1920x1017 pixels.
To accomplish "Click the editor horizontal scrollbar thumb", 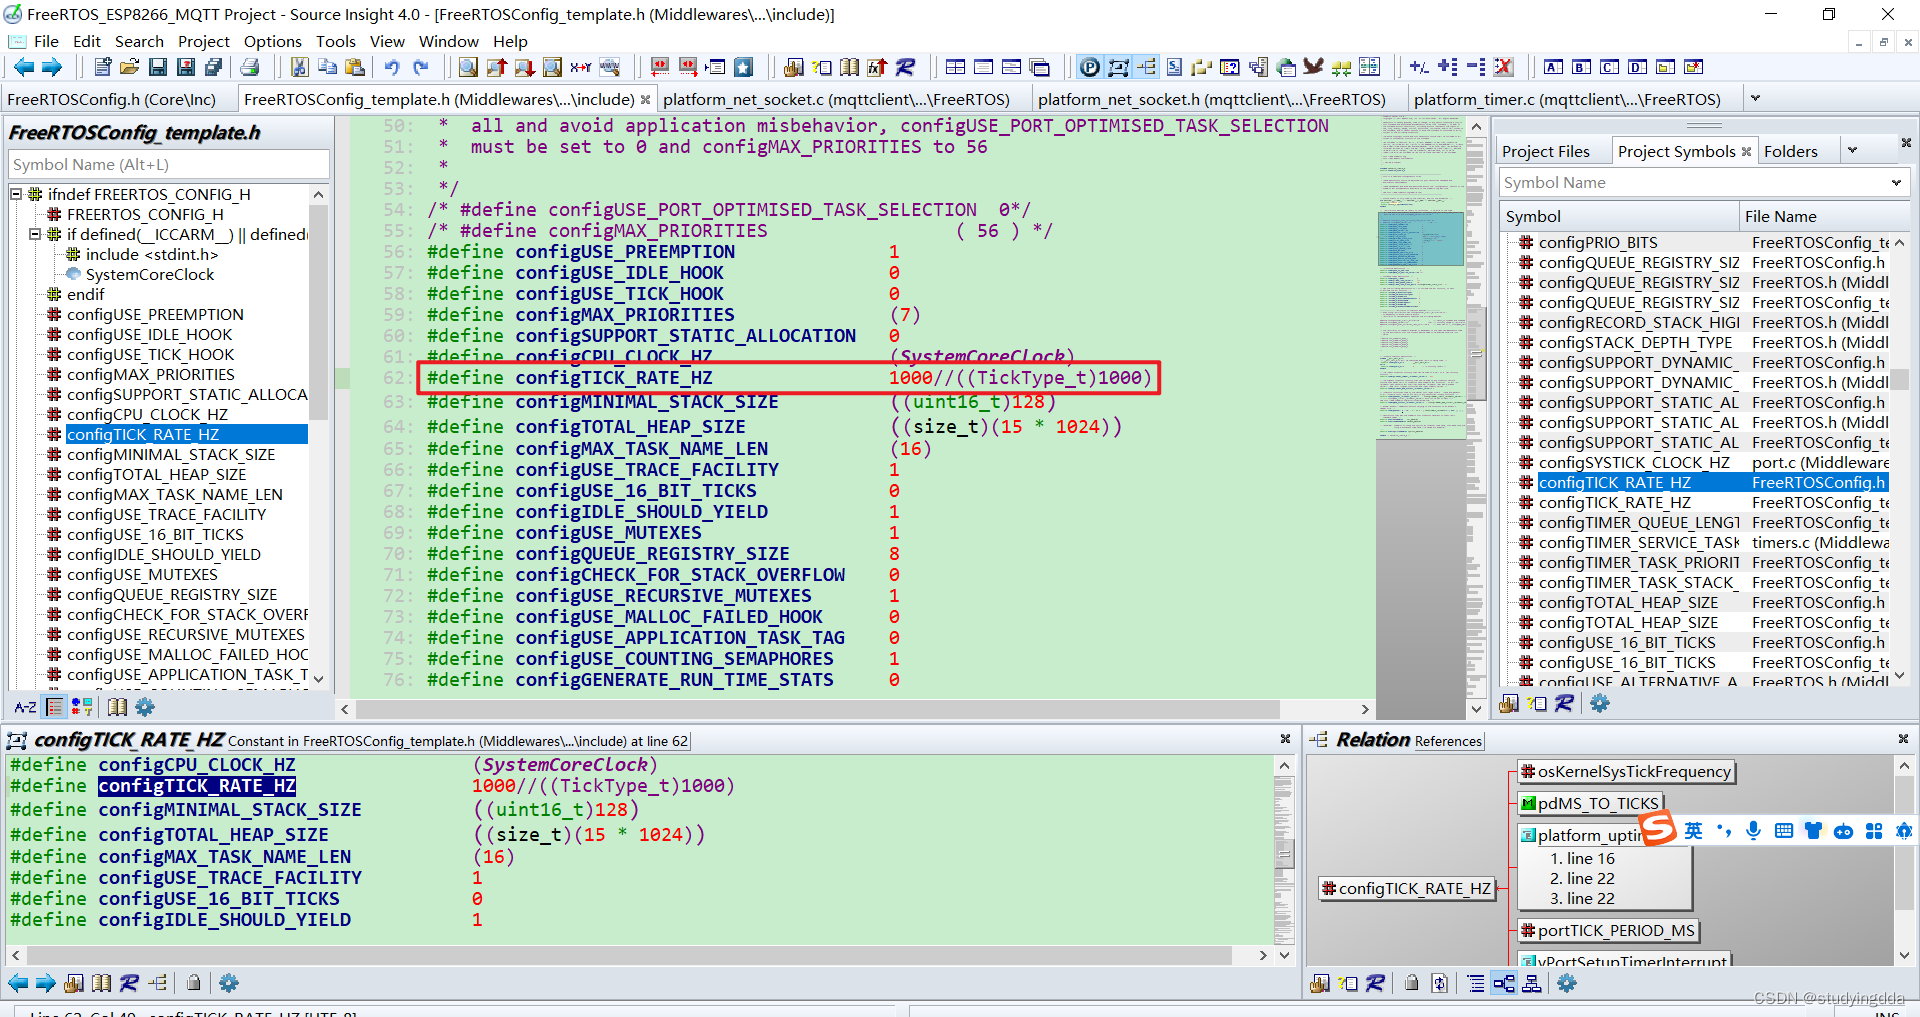I will 817,709.
